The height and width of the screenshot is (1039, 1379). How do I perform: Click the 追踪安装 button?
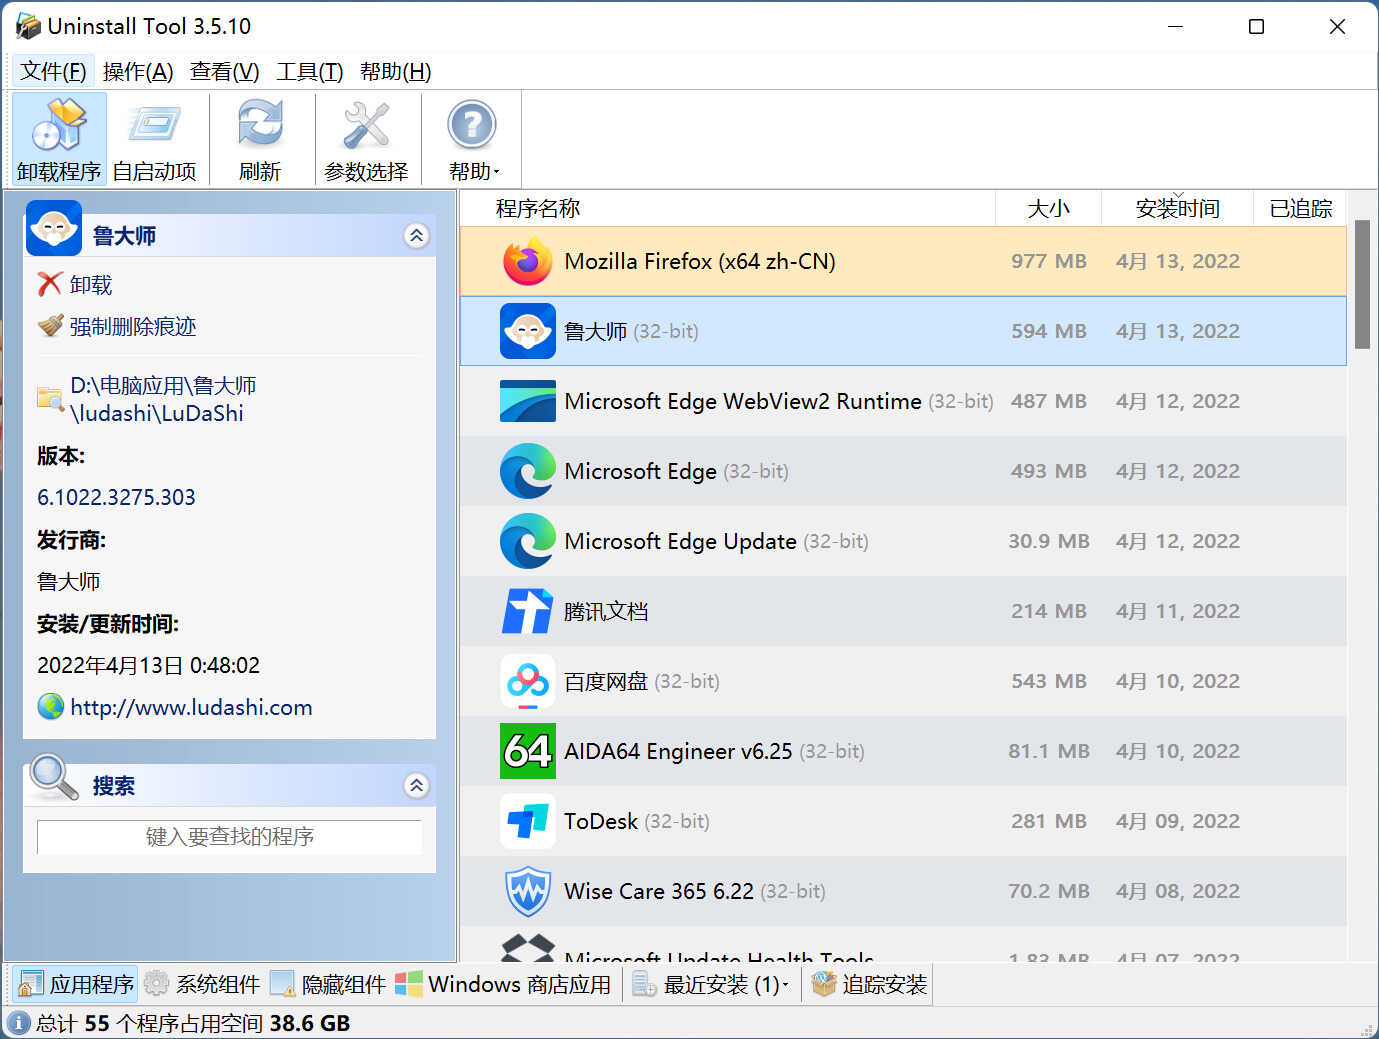pyautogui.click(x=869, y=984)
